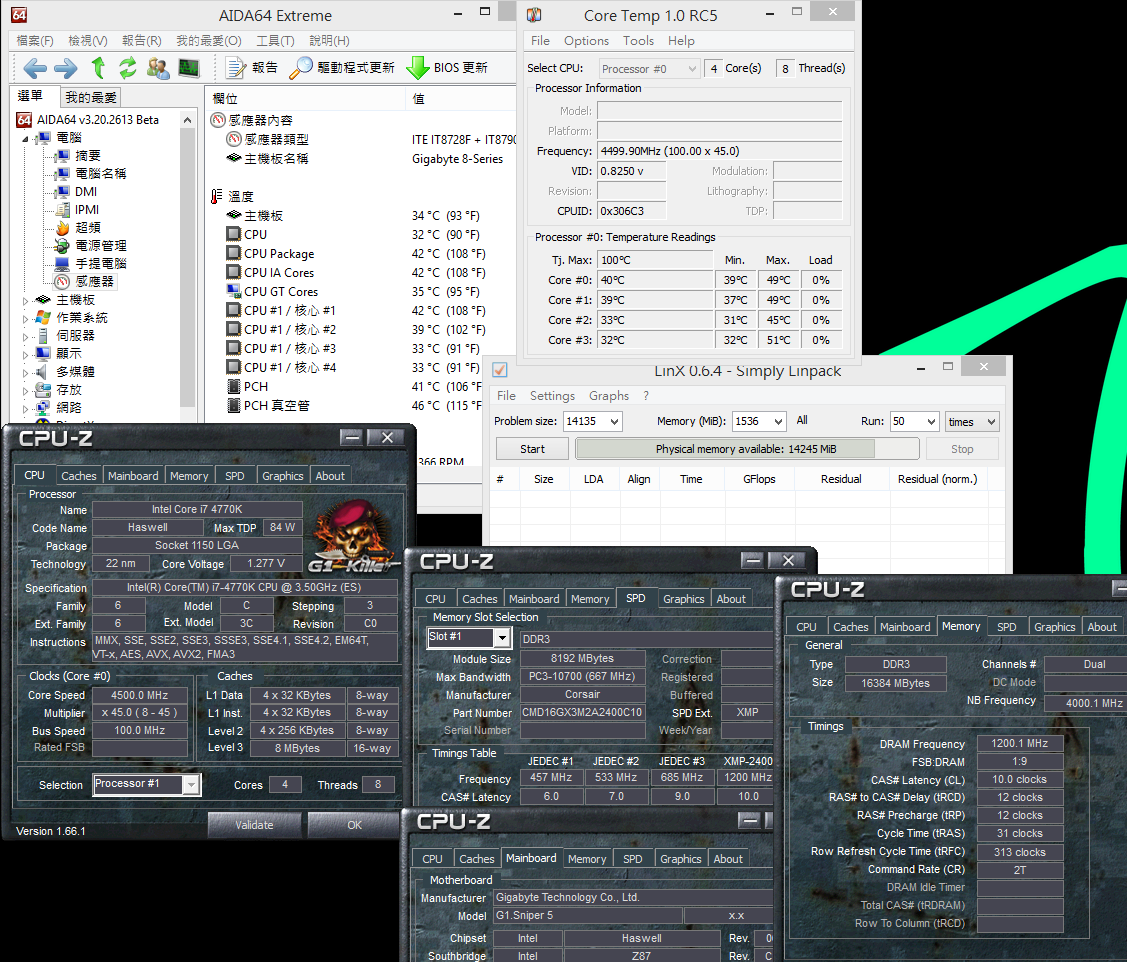Click the AIDA64 forward arrow icon

(66, 68)
